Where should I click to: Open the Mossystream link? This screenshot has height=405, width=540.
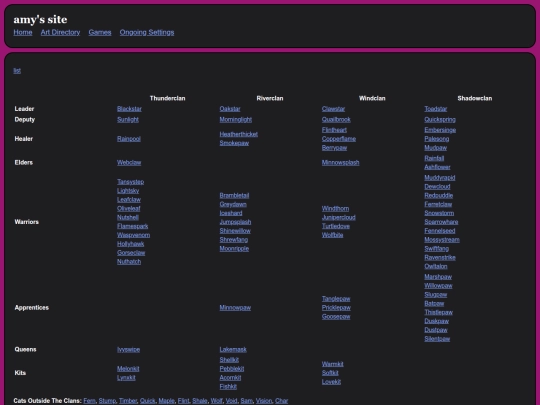[442, 240]
